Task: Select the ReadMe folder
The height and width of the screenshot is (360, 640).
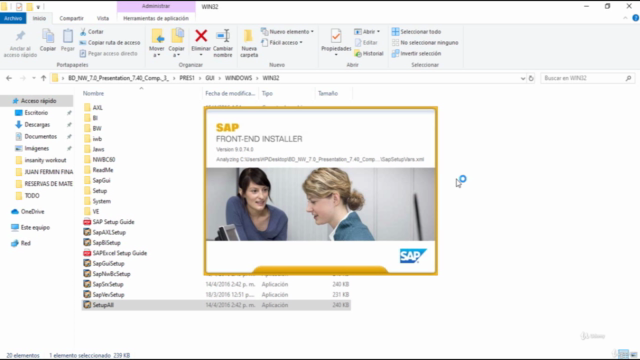Action: click(x=98, y=170)
